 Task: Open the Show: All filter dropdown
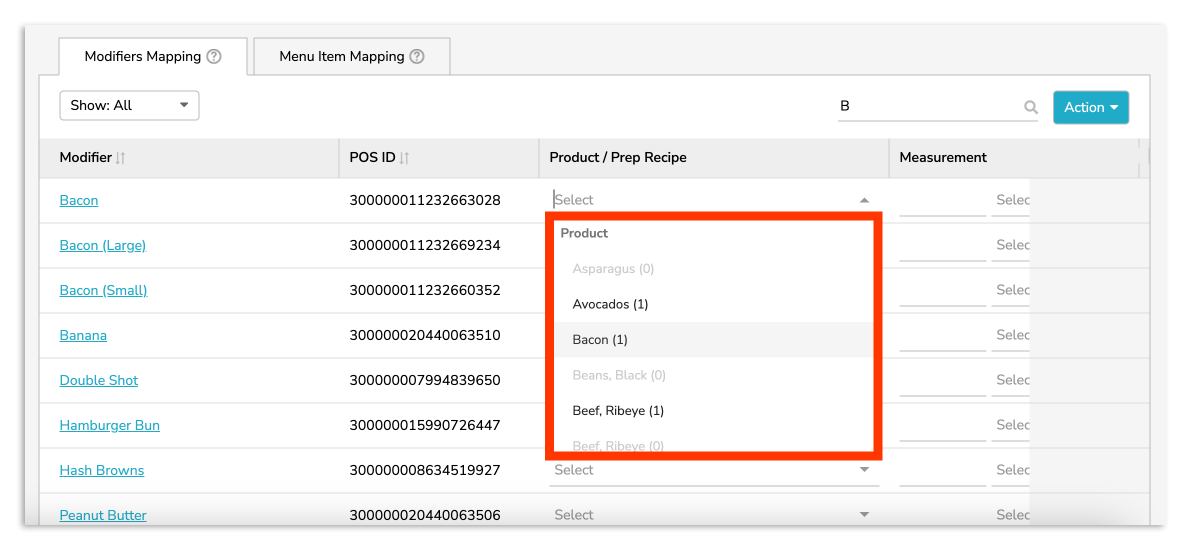129,106
